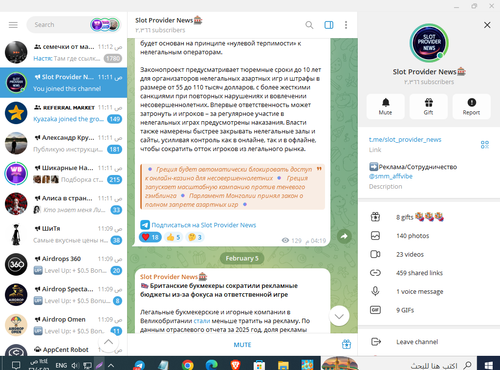
Task: Open the 459 shared links list
Action: point(429,273)
